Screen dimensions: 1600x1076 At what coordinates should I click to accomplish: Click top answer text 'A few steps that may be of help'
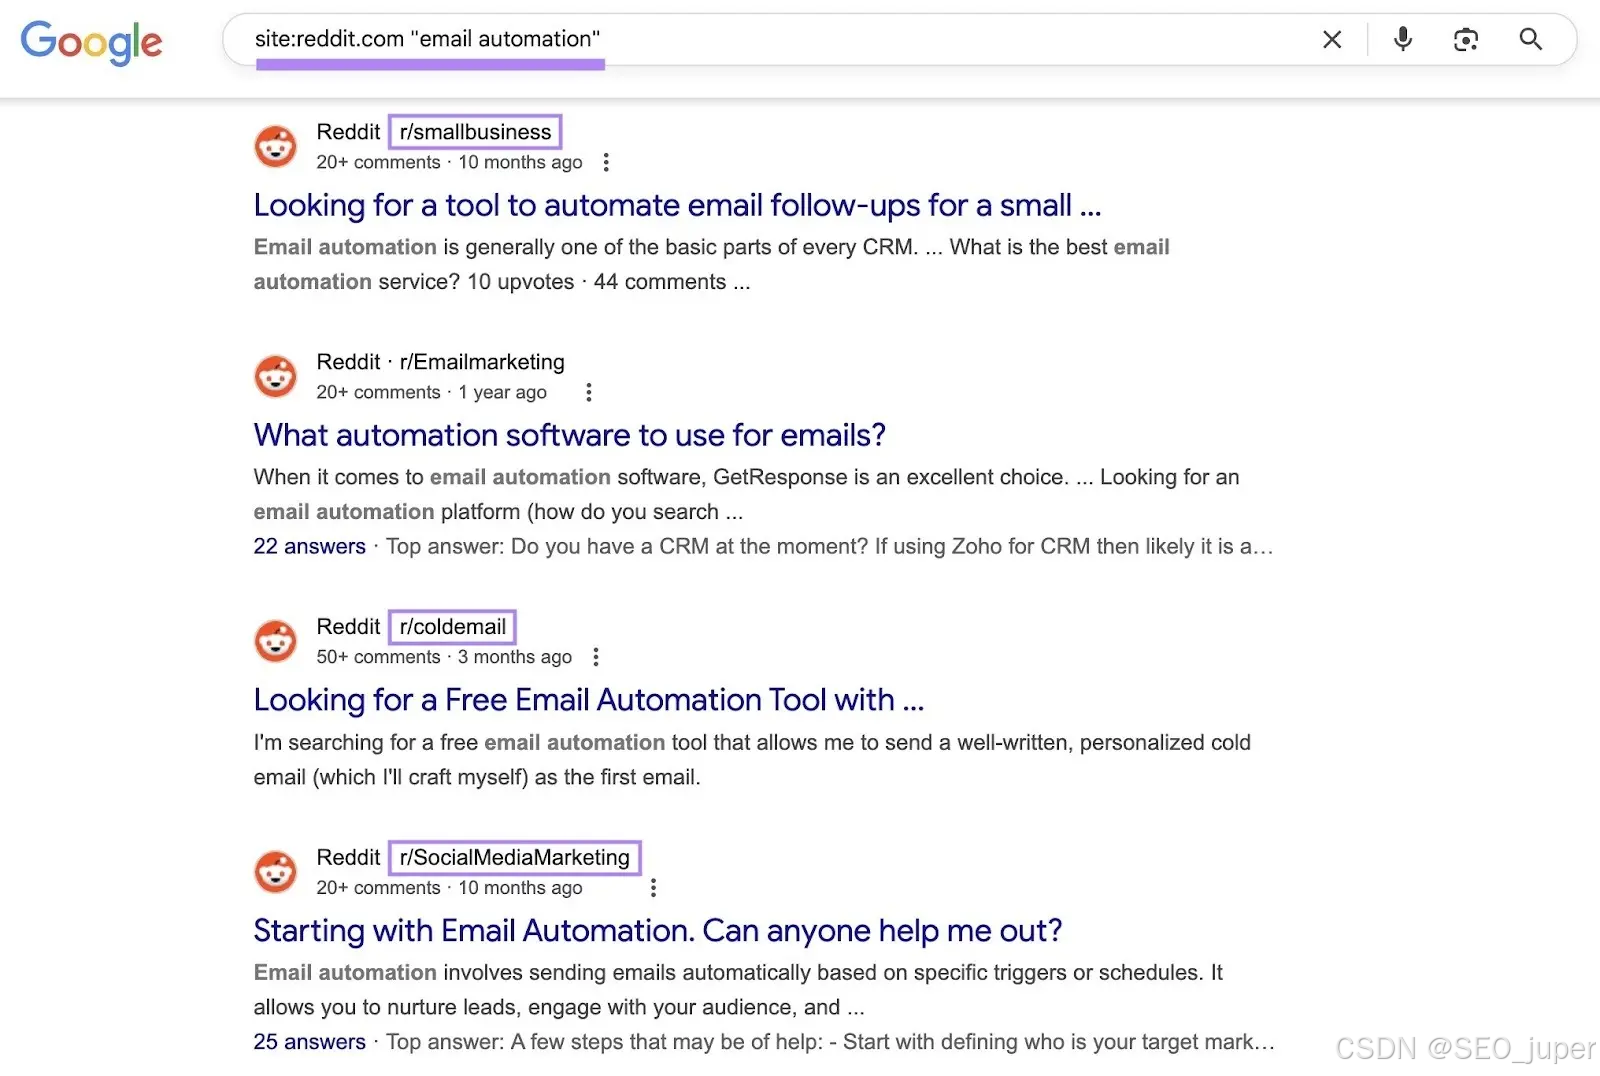coord(830,1042)
